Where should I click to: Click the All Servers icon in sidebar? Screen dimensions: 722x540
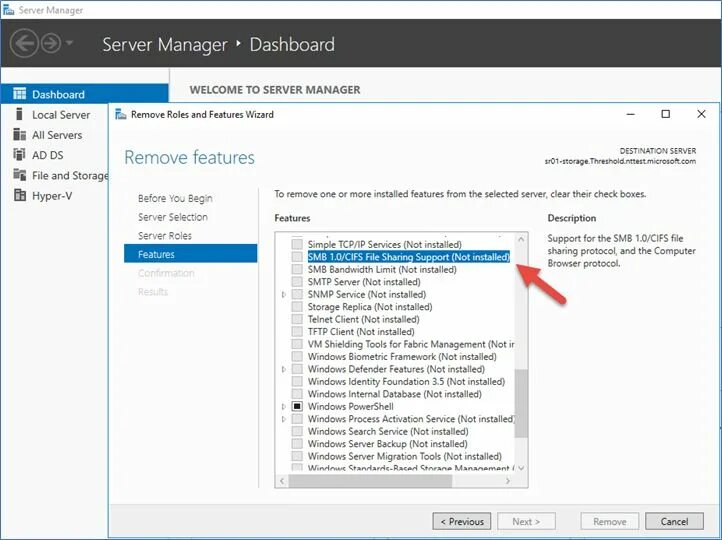pos(20,134)
